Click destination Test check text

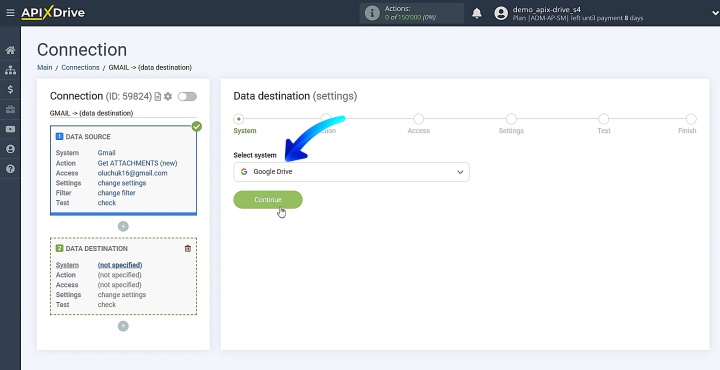pos(107,304)
